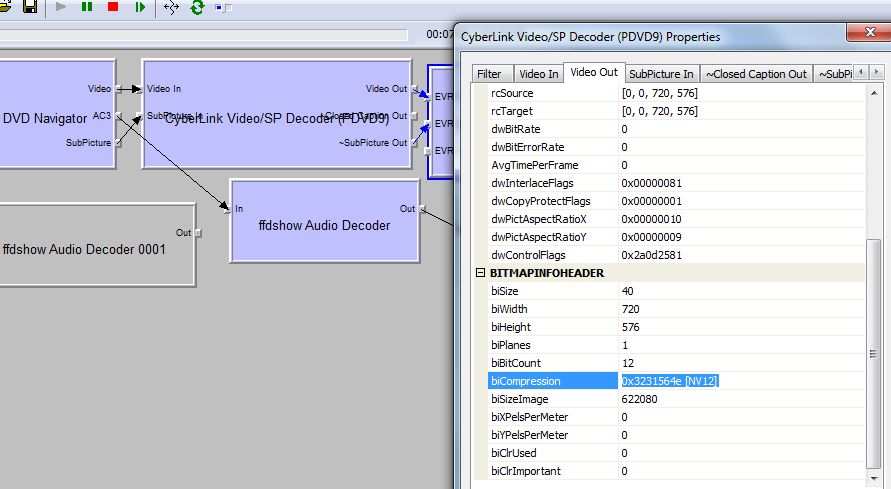This screenshot has height=489, width=891.
Task: Click the decoder's Video Out pin
Action: (415, 89)
